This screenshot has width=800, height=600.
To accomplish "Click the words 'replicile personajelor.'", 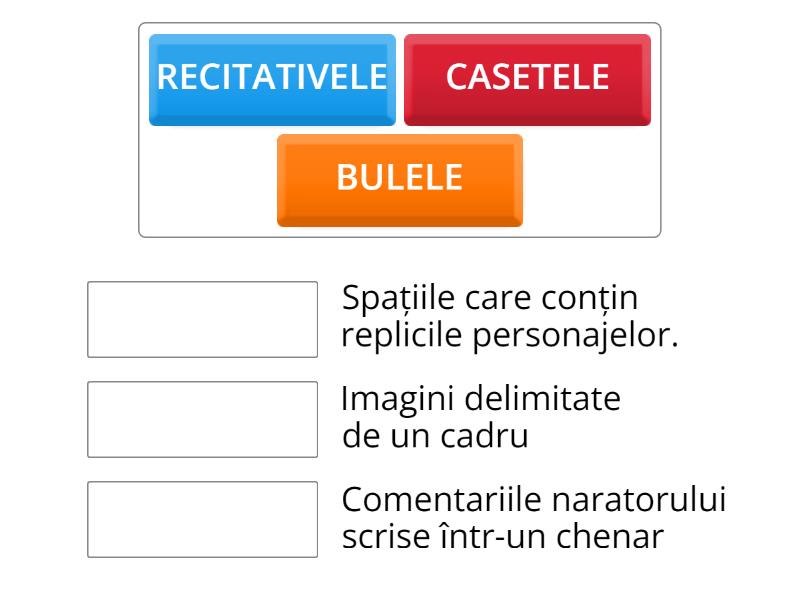I will [510, 336].
